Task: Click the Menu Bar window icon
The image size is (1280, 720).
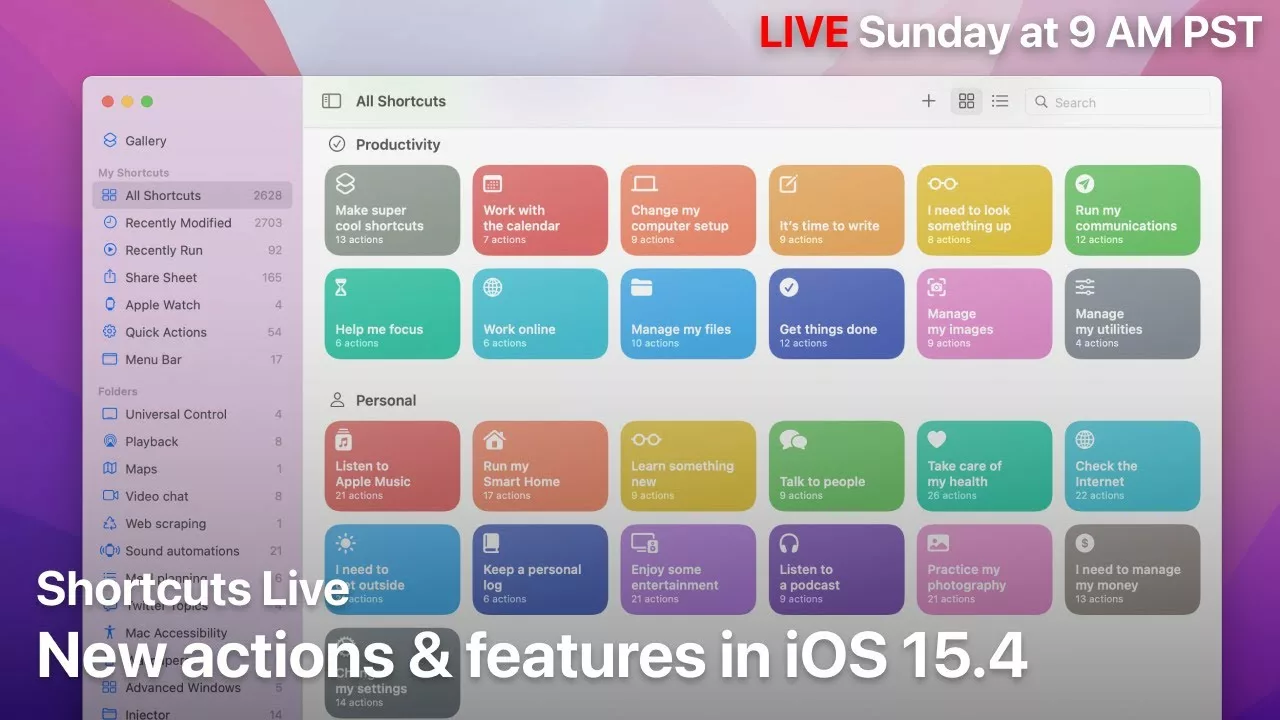Action: tap(110, 359)
